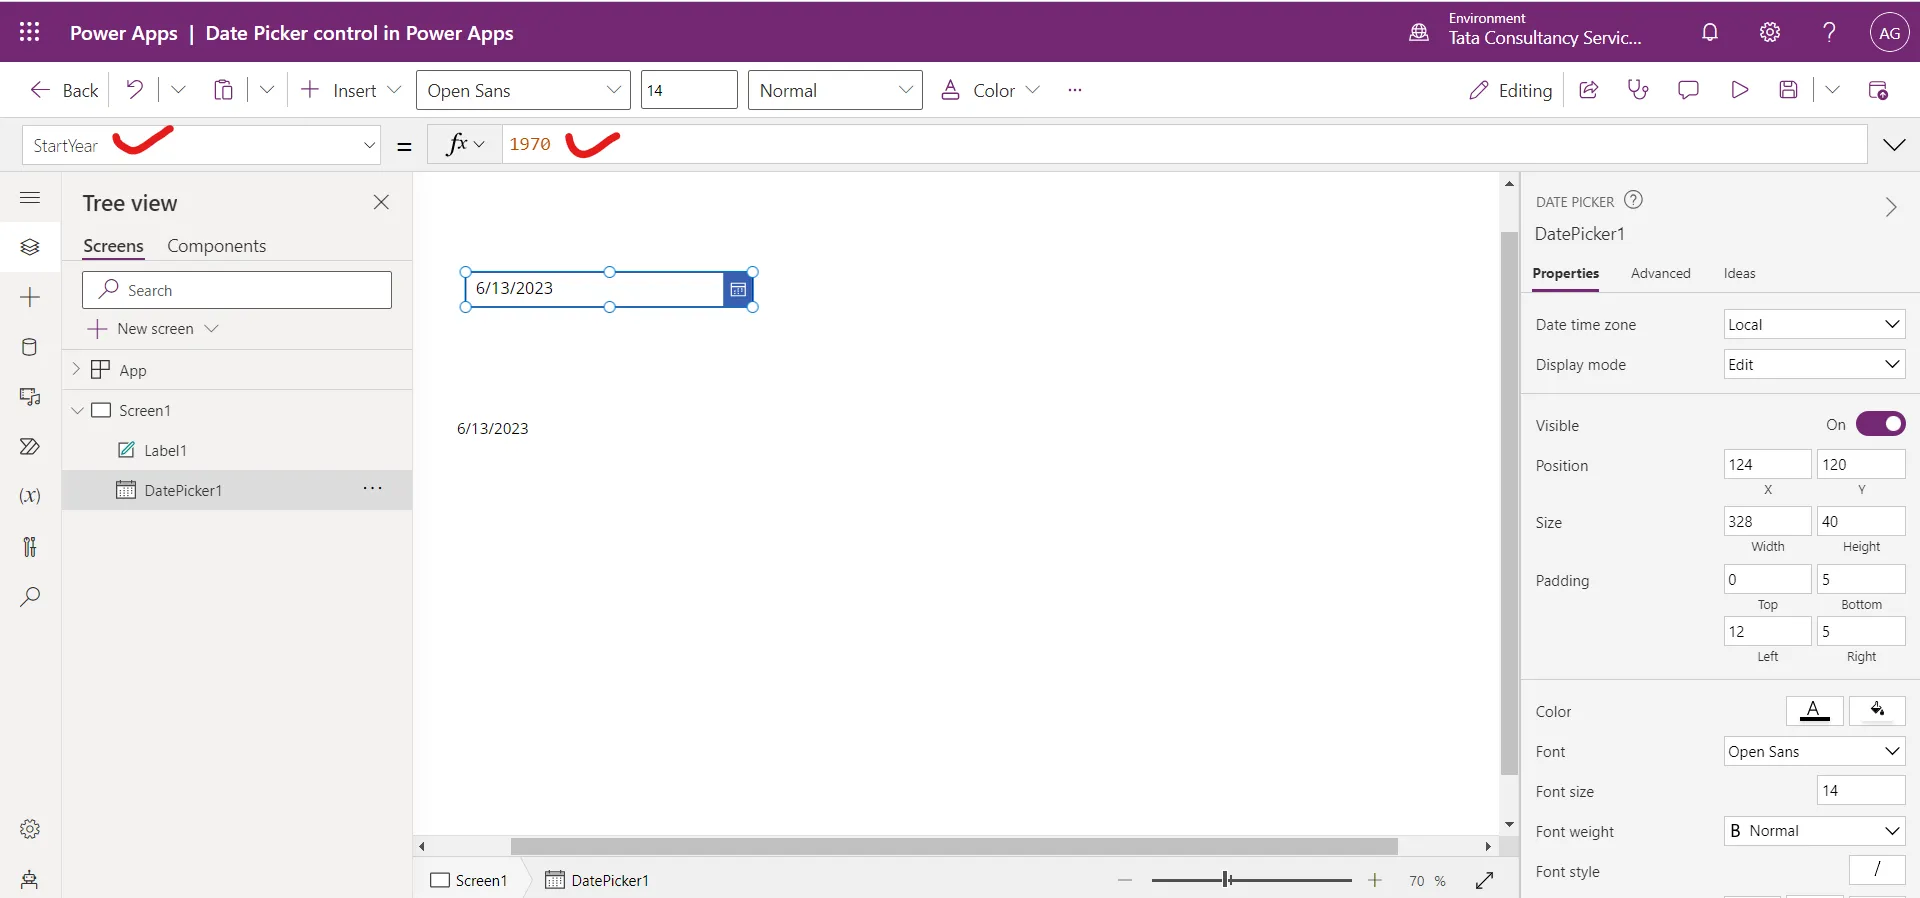Close the Tree view panel

point(381,202)
